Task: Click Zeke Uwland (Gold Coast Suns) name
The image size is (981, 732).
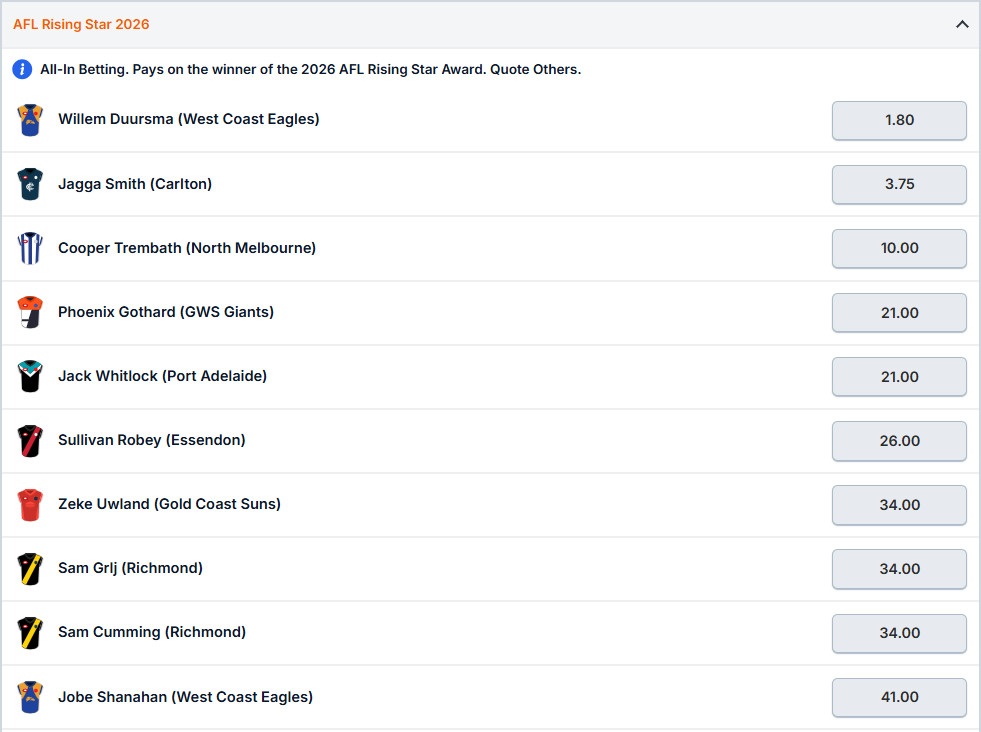Action: click(170, 504)
